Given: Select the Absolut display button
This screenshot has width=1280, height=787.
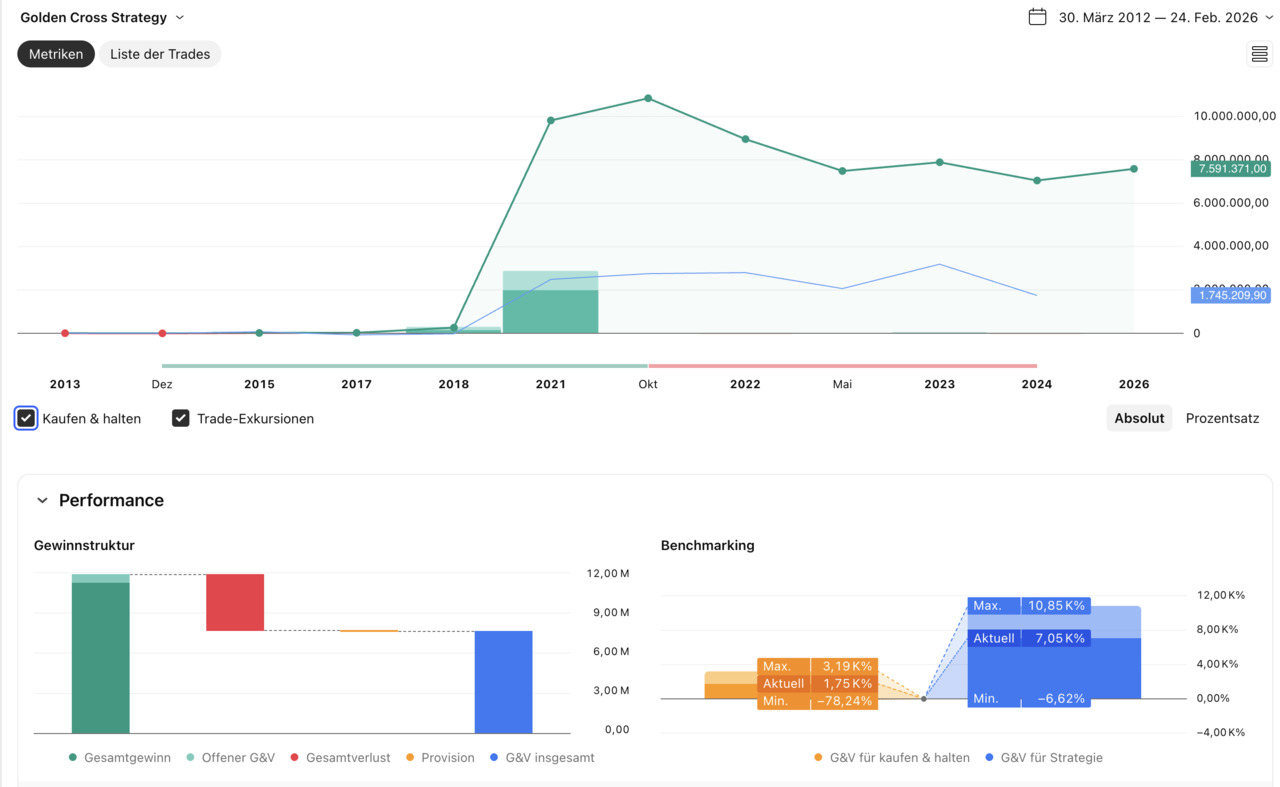Looking at the screenshot, I should (1139, 418).
